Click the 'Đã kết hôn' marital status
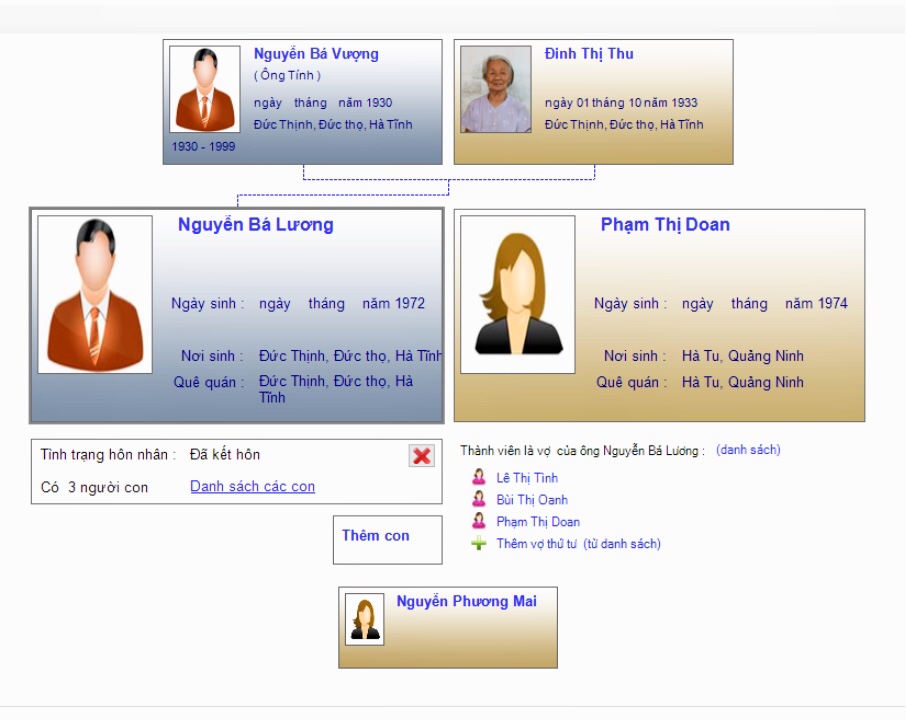This screenshot has height=720, width=906. 225,455
